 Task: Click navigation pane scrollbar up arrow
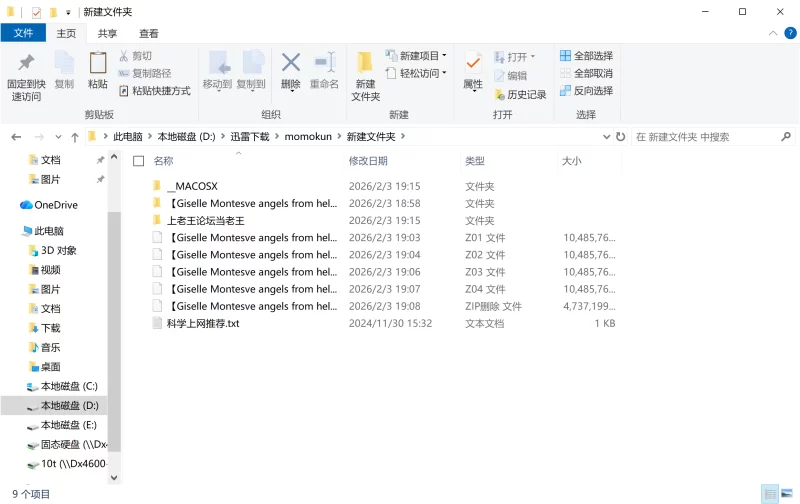(114, 157)
